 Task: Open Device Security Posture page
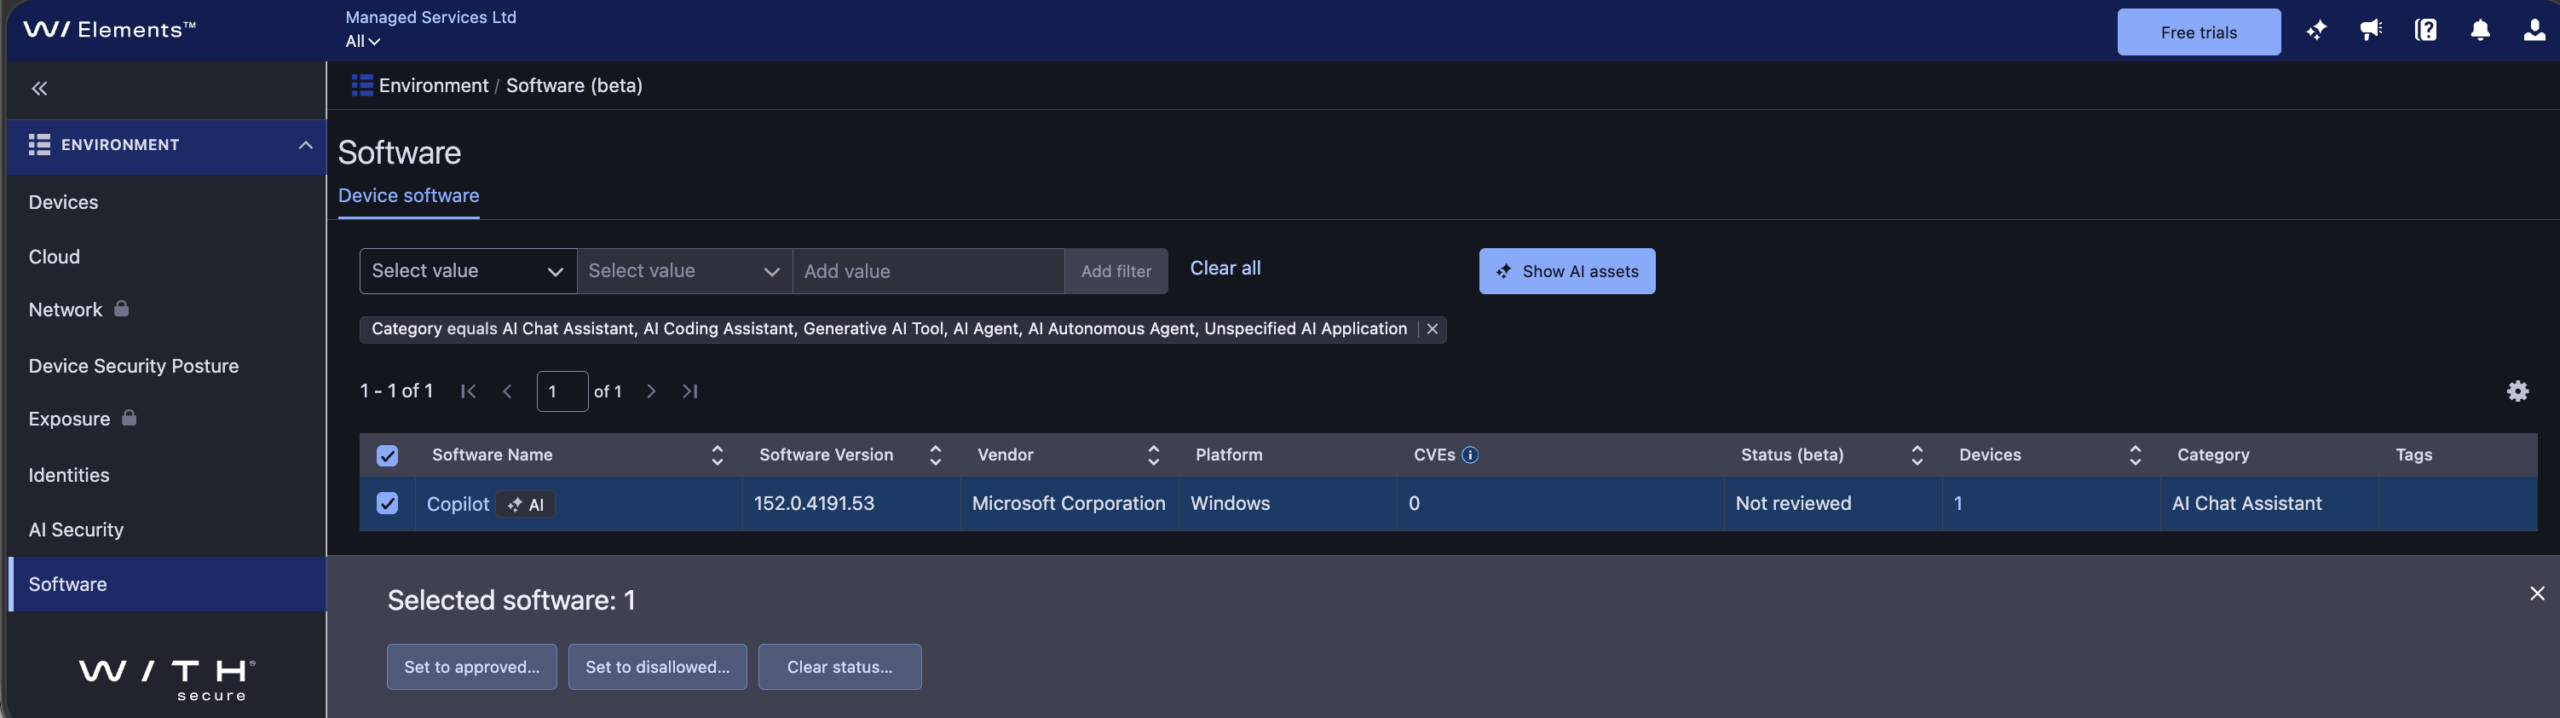[133, 366]
